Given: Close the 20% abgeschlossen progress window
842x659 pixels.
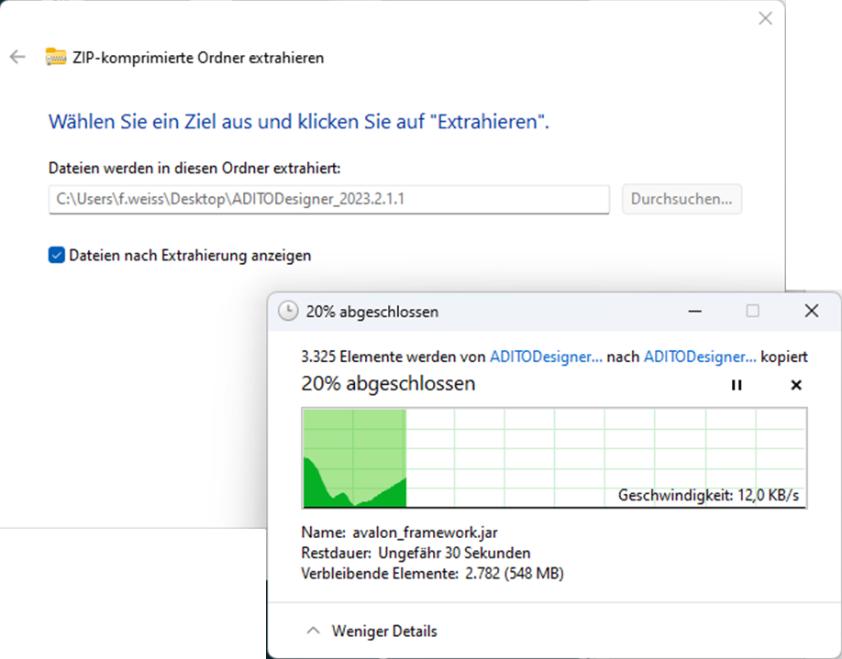Looking at the screenshot, I should [x=810, y=312].
